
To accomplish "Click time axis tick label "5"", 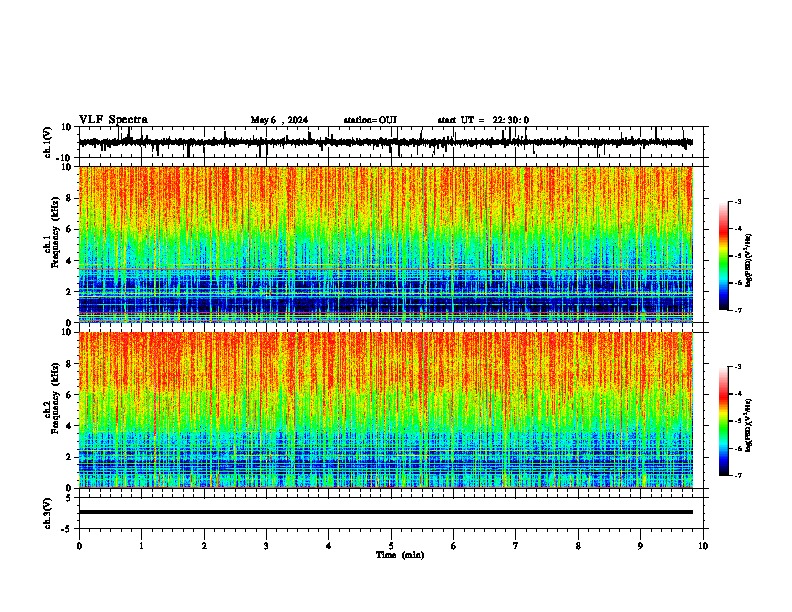I will click(x=391, y=546).
